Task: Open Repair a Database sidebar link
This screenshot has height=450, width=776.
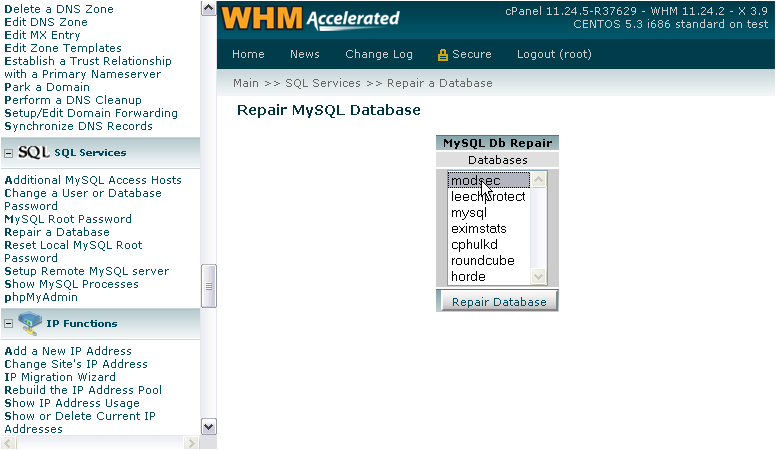Action: click(x=57, y=232)
